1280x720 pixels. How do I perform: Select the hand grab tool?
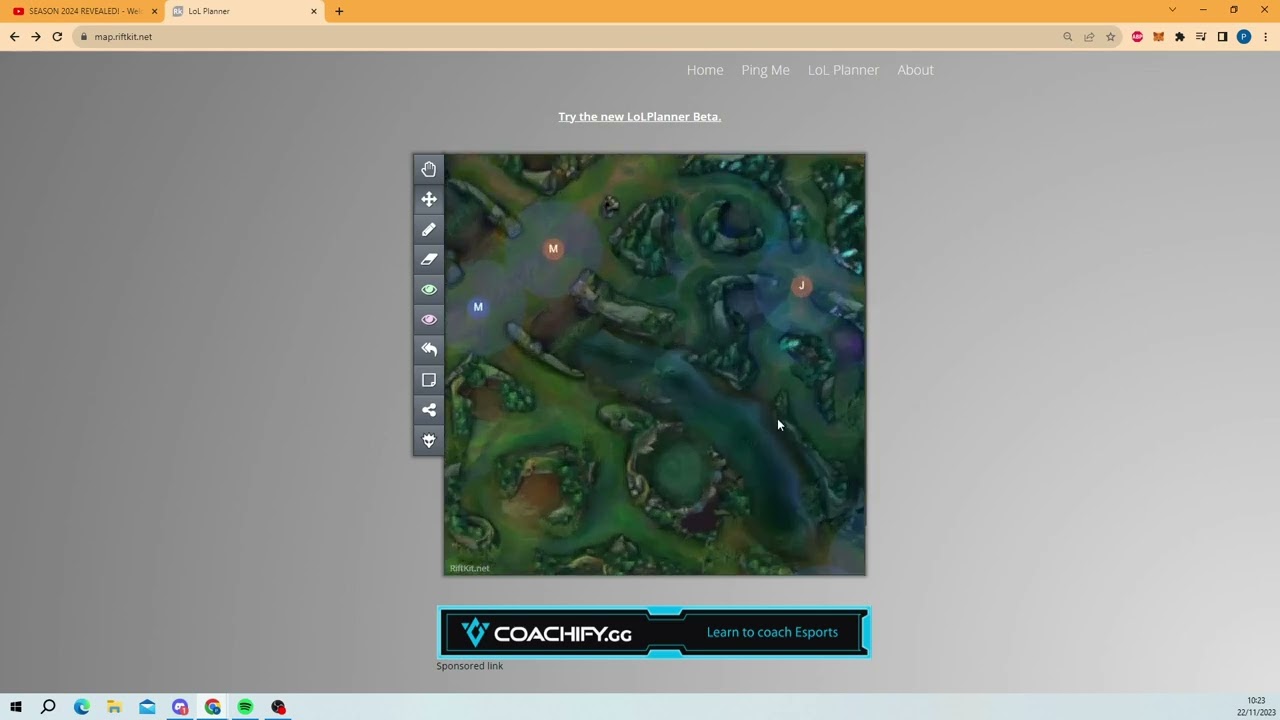click(429, 169)
